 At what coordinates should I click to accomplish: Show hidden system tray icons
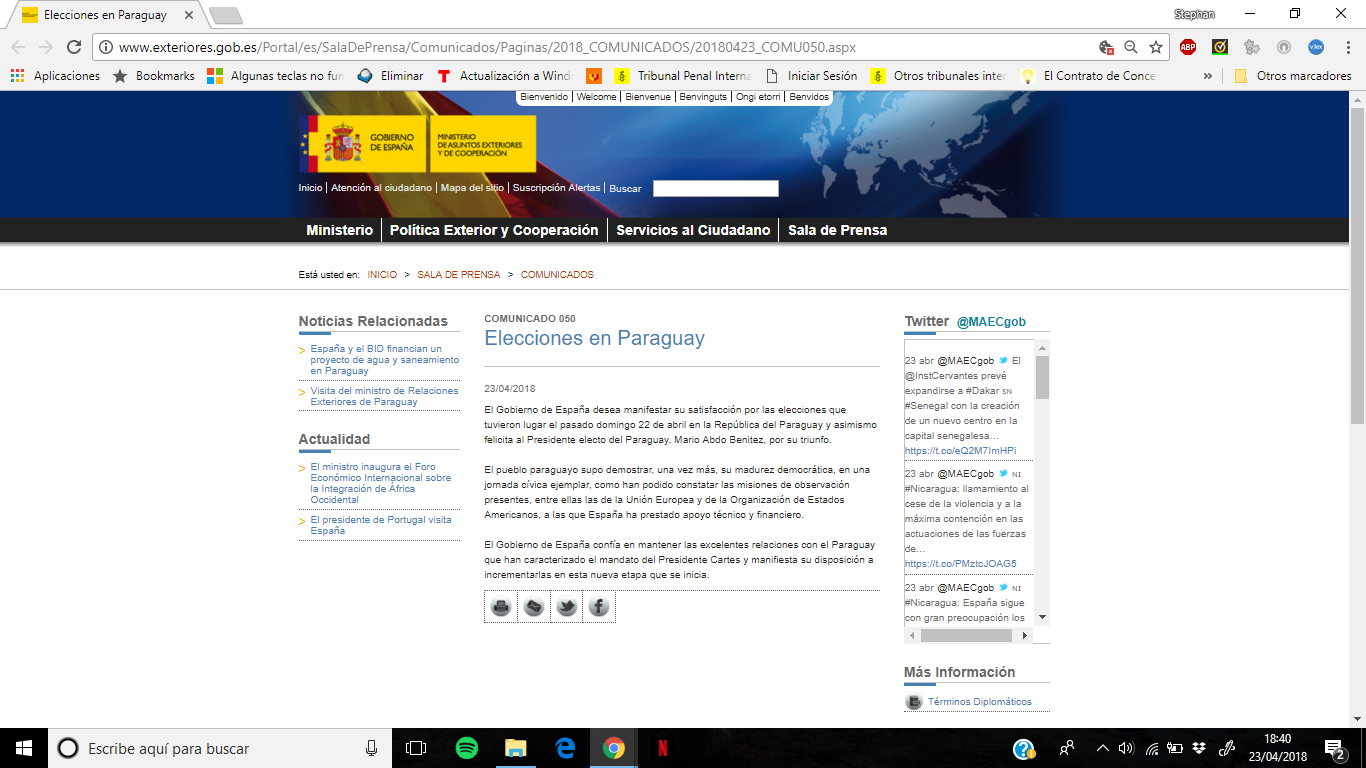(x=1102, y=748)
